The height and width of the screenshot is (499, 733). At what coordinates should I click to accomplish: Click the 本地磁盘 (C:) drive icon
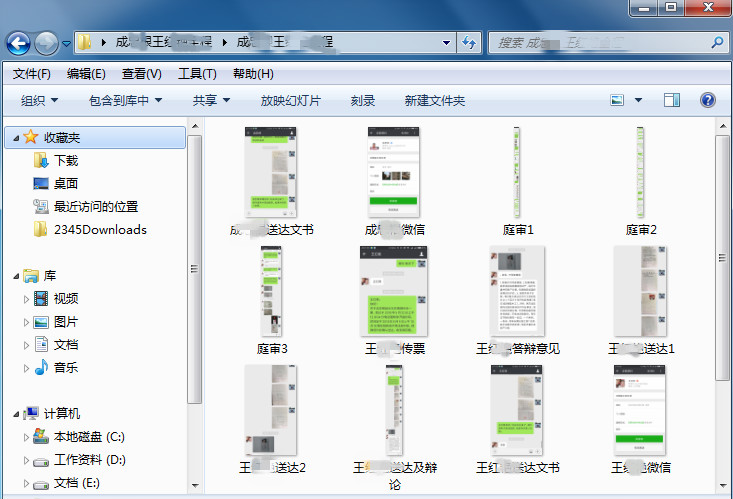[x=41, y=436]
